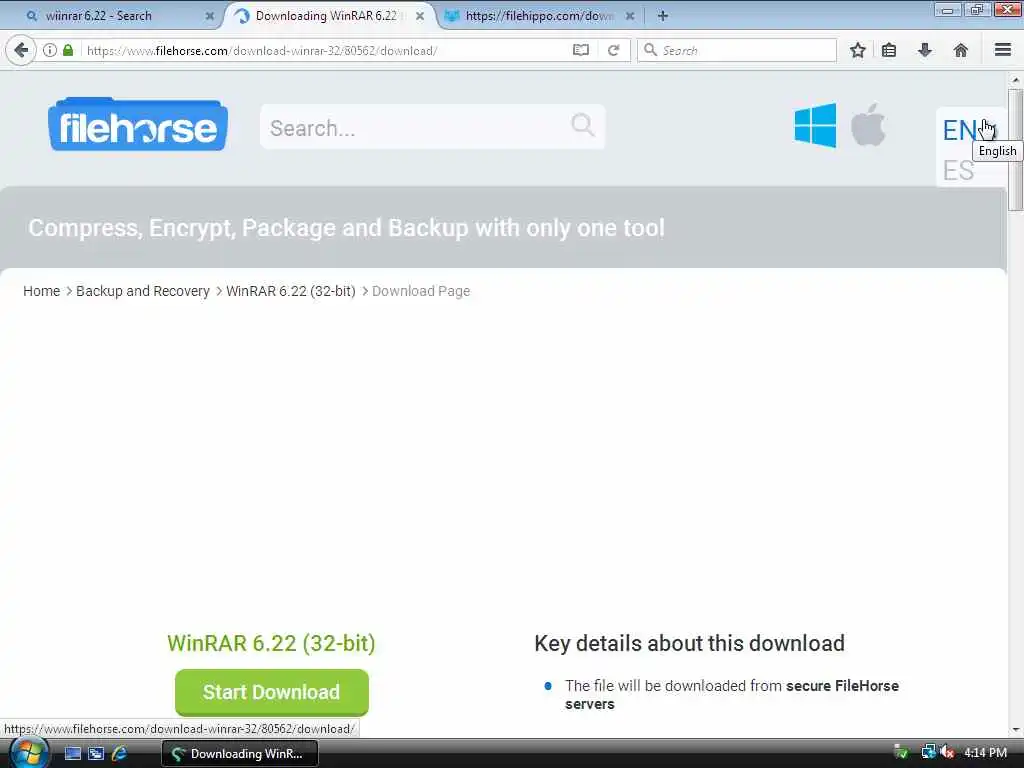Launch Internet Explorer from quick launch

coord(120,754)
